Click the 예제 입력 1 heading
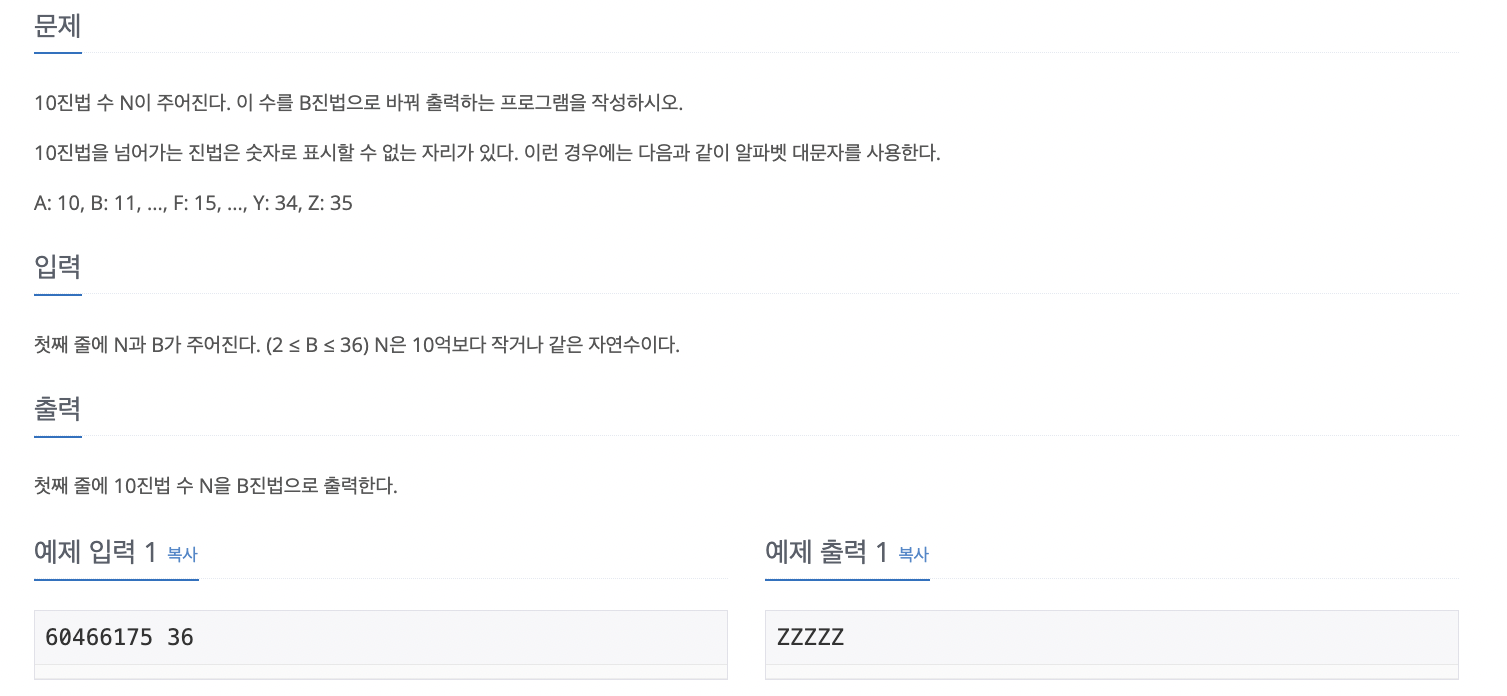 (x=96, y=552)
